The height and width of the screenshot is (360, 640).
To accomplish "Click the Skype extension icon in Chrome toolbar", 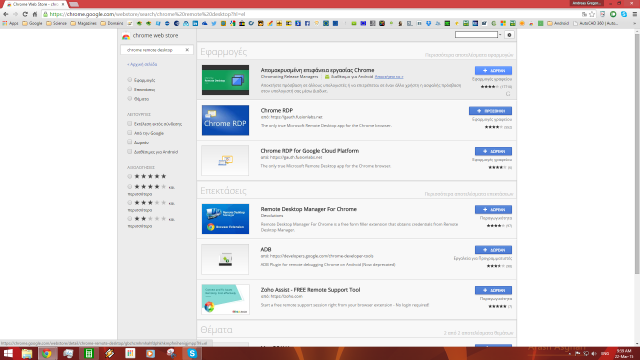I will click(624, 14).
